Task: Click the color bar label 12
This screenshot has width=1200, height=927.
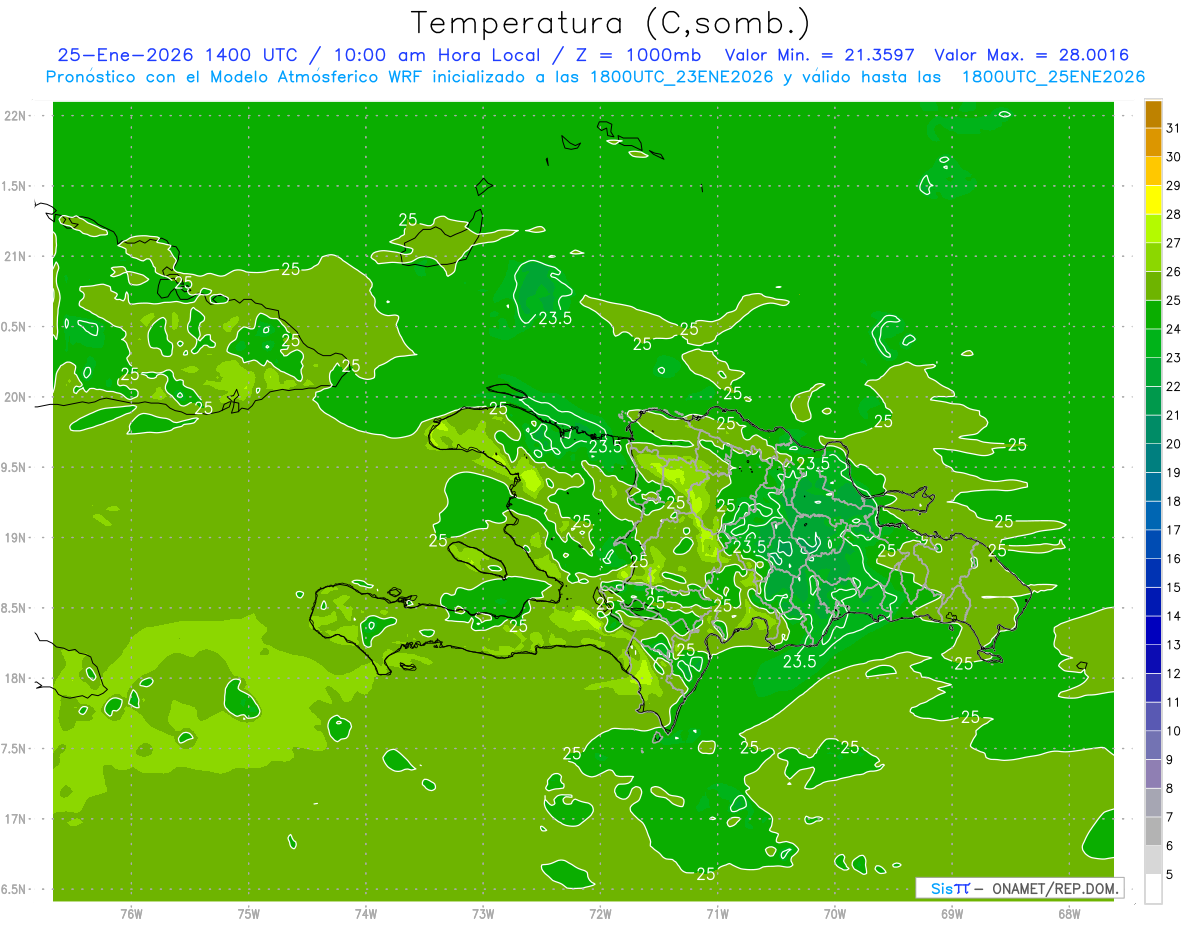Action: click(1174, 674)
